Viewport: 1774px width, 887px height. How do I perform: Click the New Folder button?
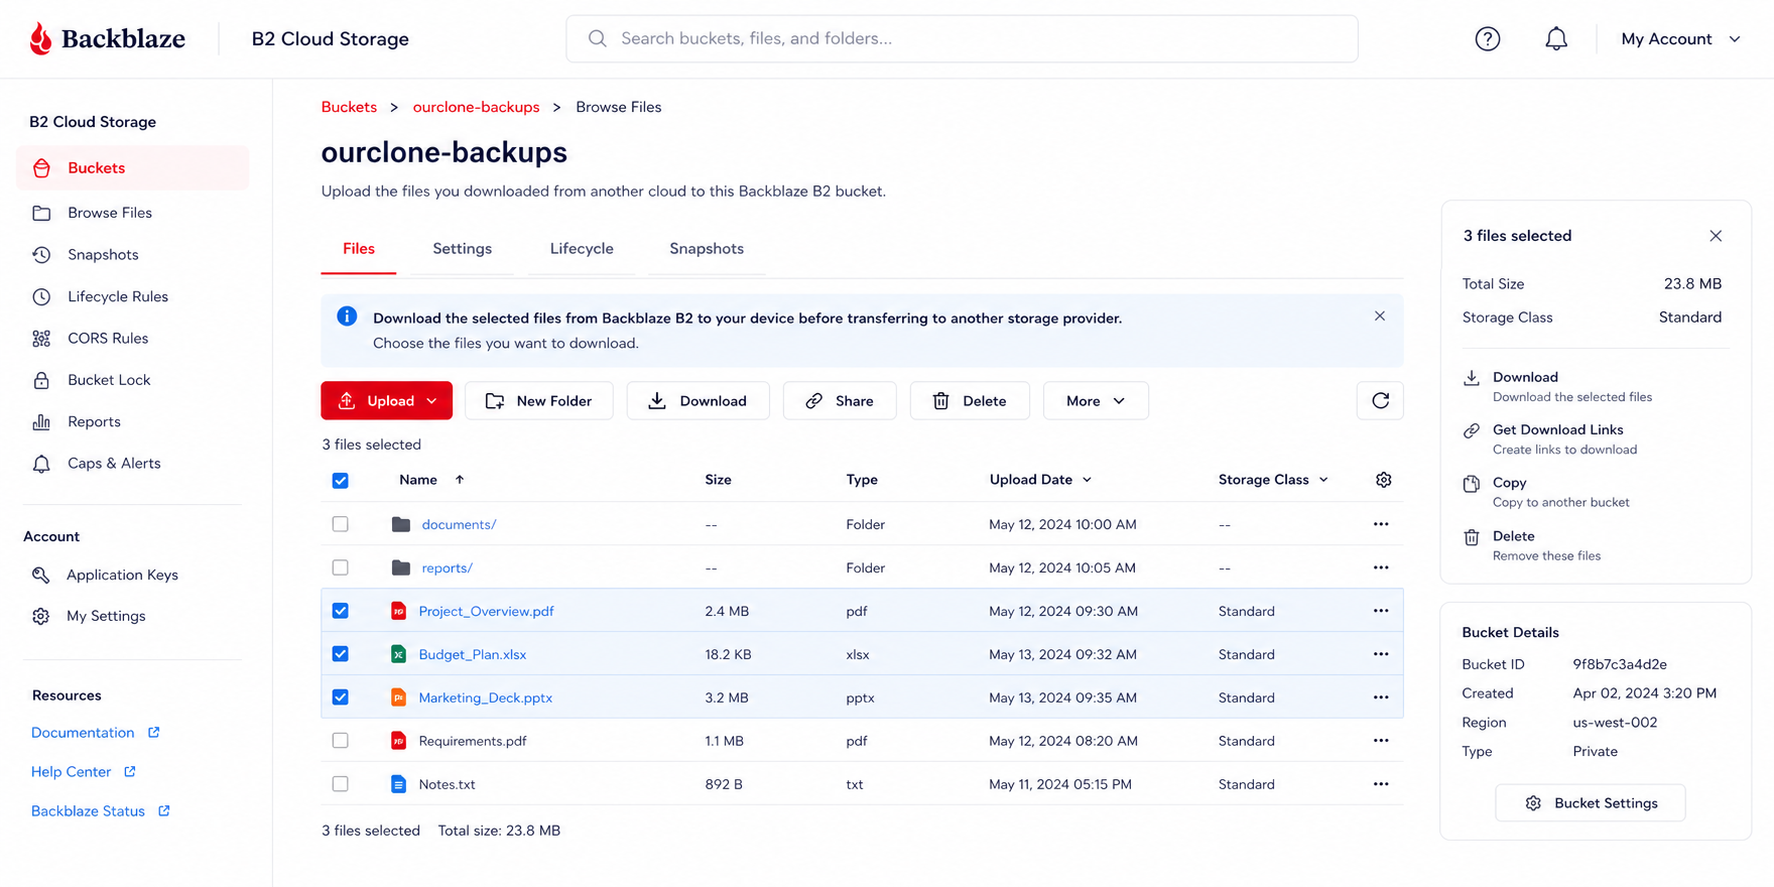point(539,401)
